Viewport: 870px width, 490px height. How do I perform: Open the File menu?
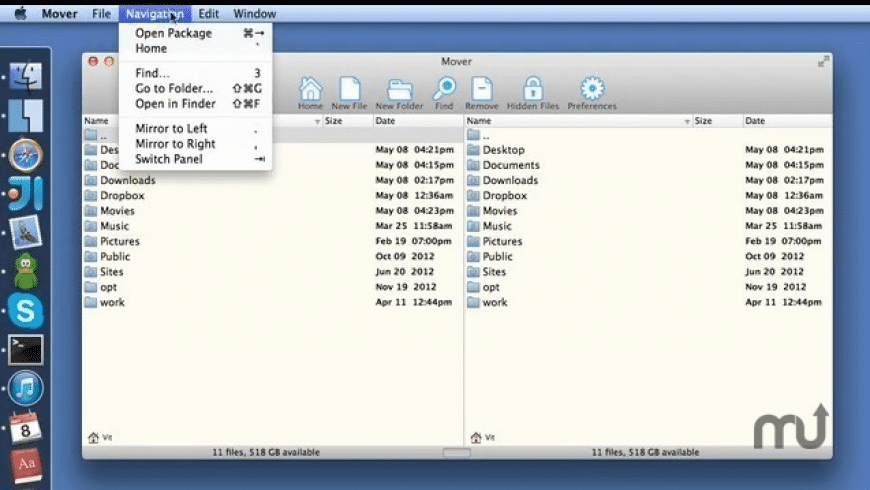coord(101,13)
